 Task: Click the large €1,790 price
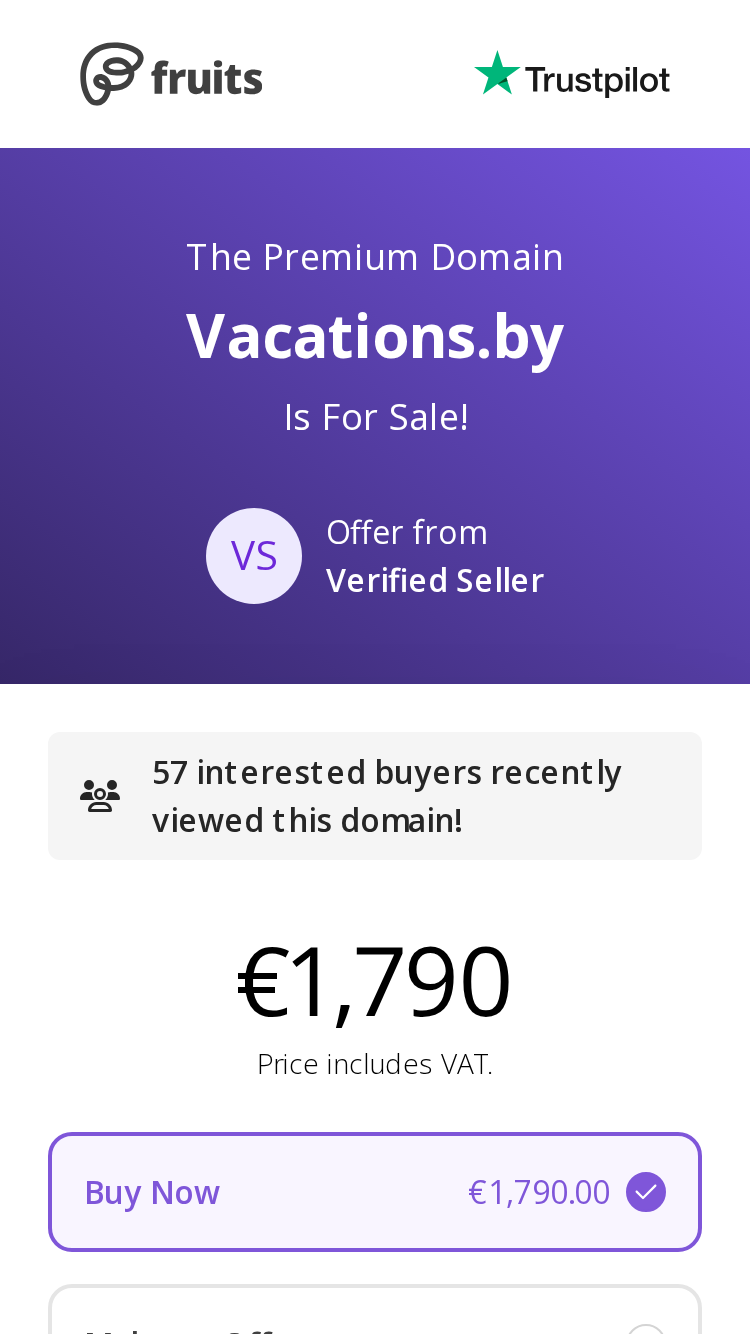375,981
